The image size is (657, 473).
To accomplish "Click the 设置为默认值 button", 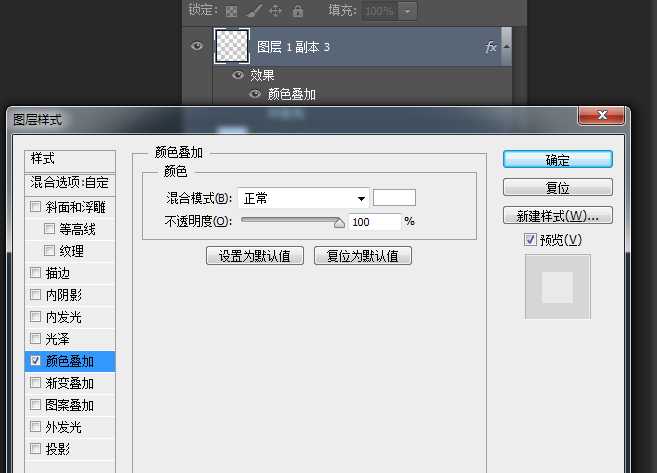I will click(x=255, y=256).
